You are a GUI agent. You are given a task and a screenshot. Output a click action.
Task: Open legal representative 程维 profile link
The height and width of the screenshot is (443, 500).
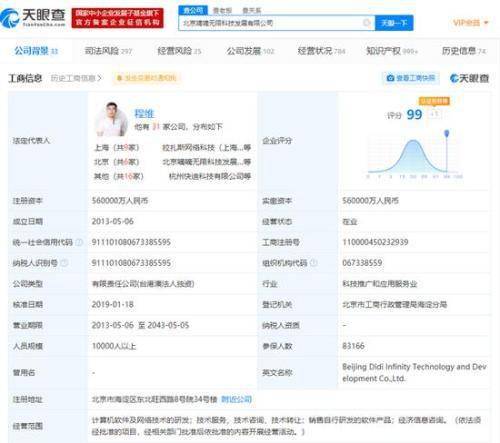(x=144, y=114)
